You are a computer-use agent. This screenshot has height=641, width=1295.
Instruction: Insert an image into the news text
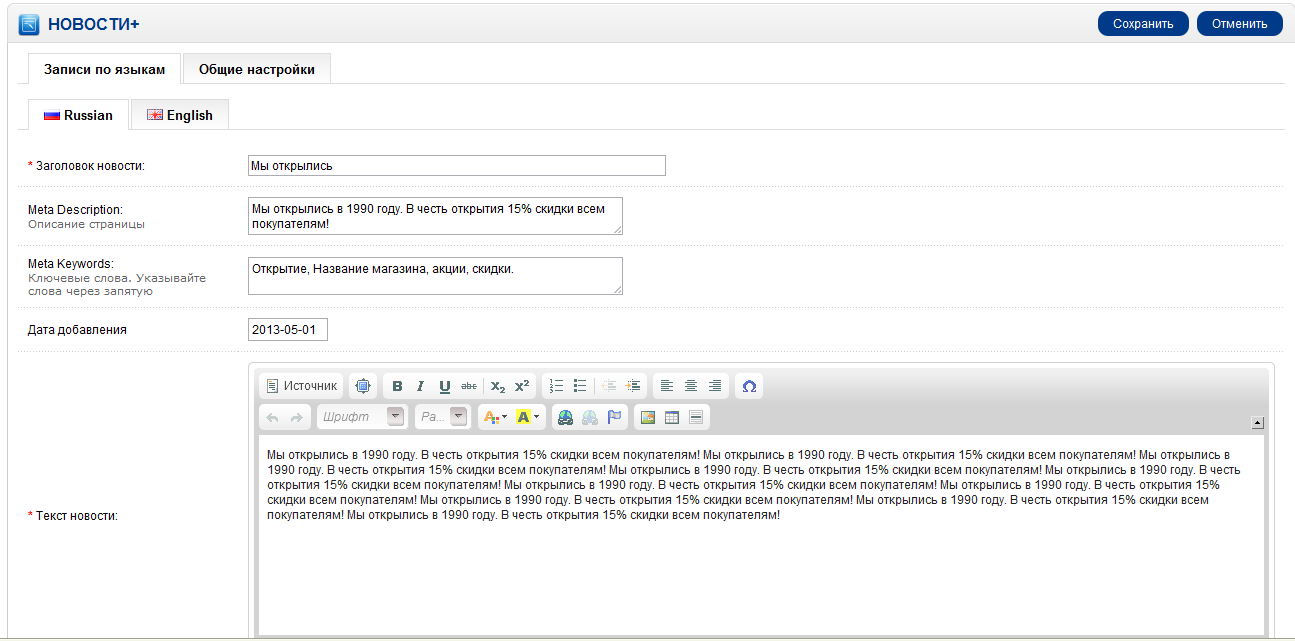click(648, 417)
